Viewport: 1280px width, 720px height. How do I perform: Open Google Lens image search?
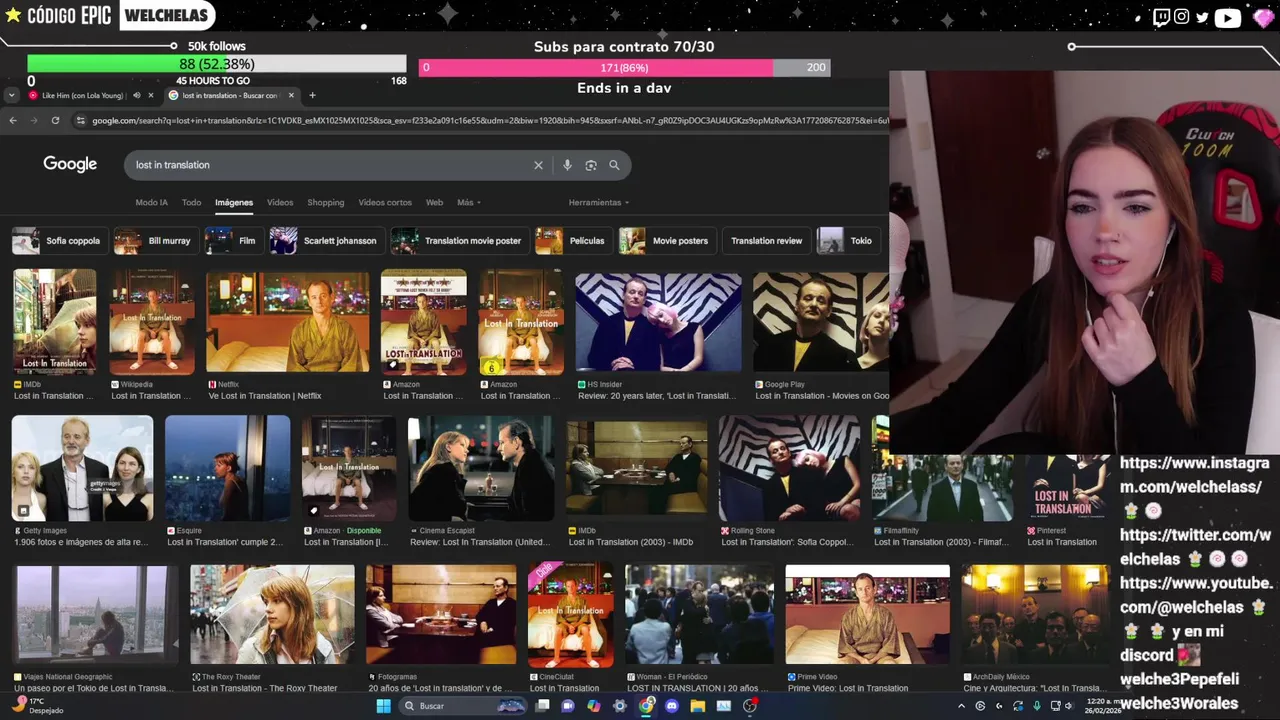(x=591, y=165)
